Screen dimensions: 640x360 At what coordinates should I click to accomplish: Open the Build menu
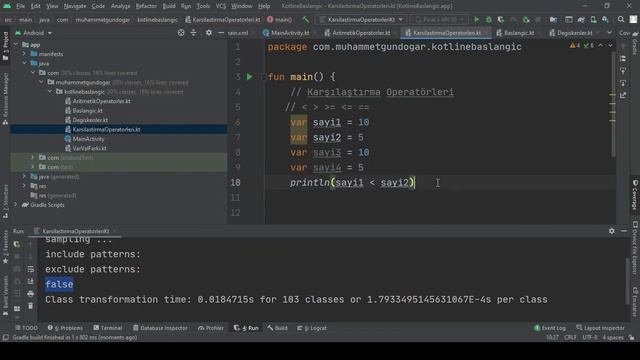click(169, 6)
